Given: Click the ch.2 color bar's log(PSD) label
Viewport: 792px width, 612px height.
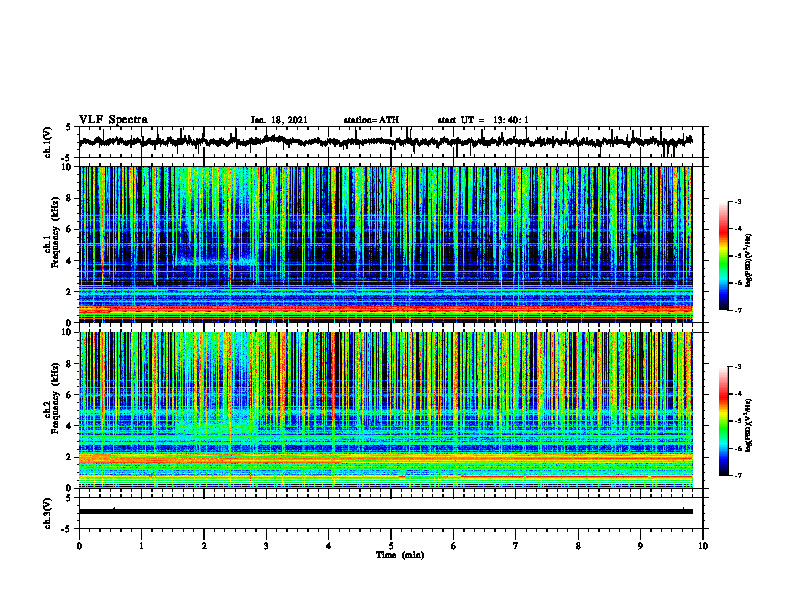Looking at the screenshot, I should click(x=750, y=425).
